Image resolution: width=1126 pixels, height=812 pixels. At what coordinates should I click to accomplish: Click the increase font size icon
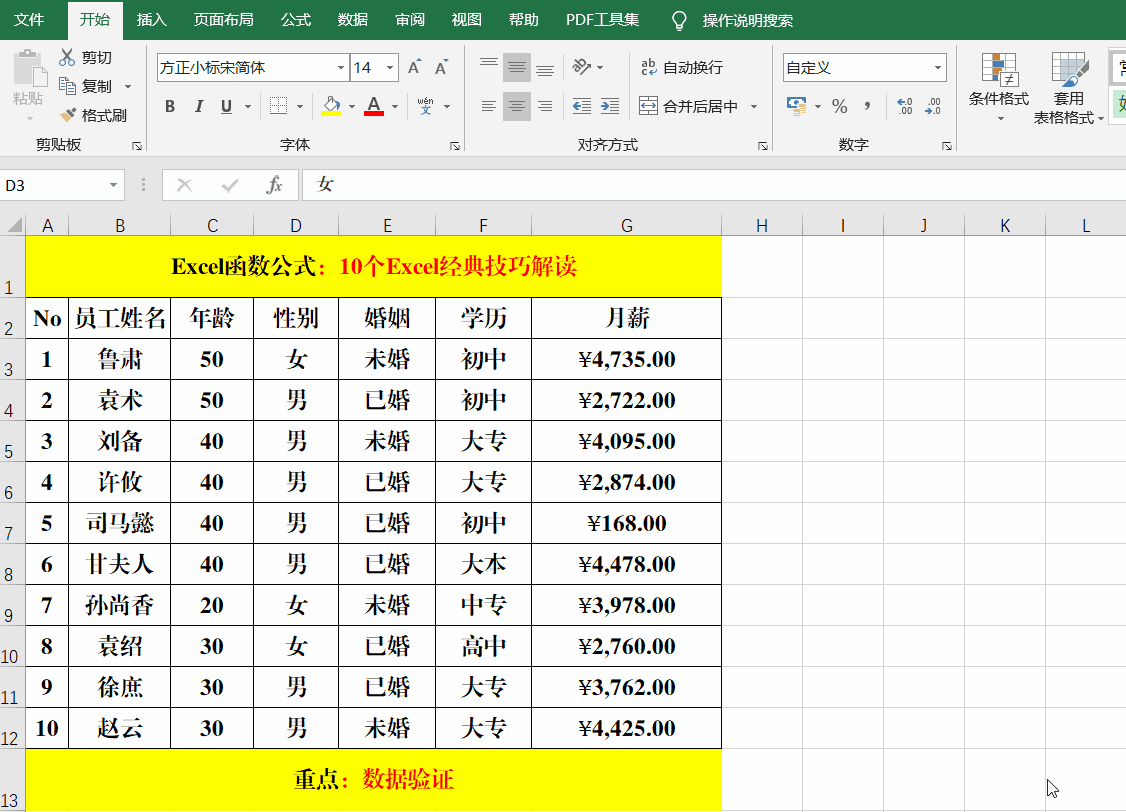coord(414,67)
